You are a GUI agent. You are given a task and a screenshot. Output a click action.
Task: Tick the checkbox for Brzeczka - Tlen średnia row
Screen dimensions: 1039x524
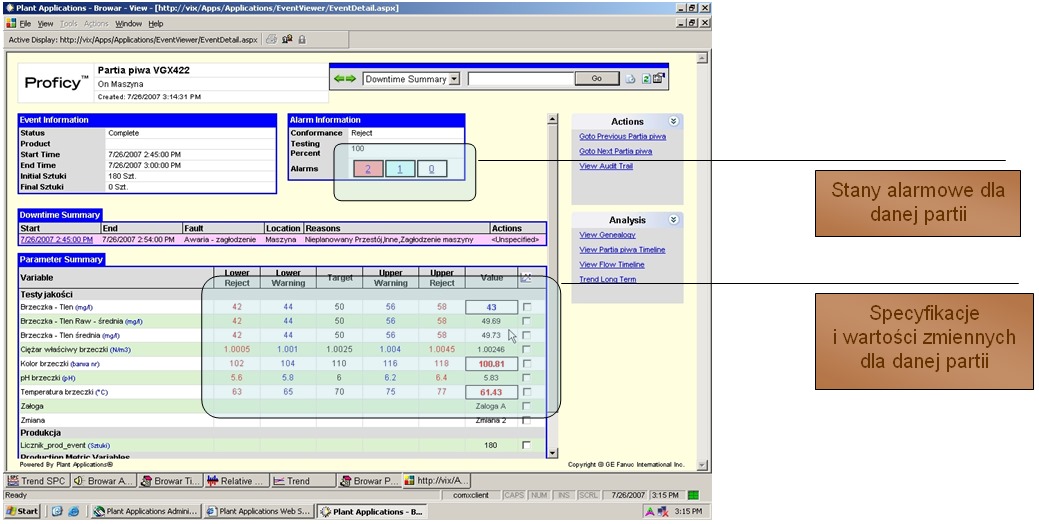526,335
